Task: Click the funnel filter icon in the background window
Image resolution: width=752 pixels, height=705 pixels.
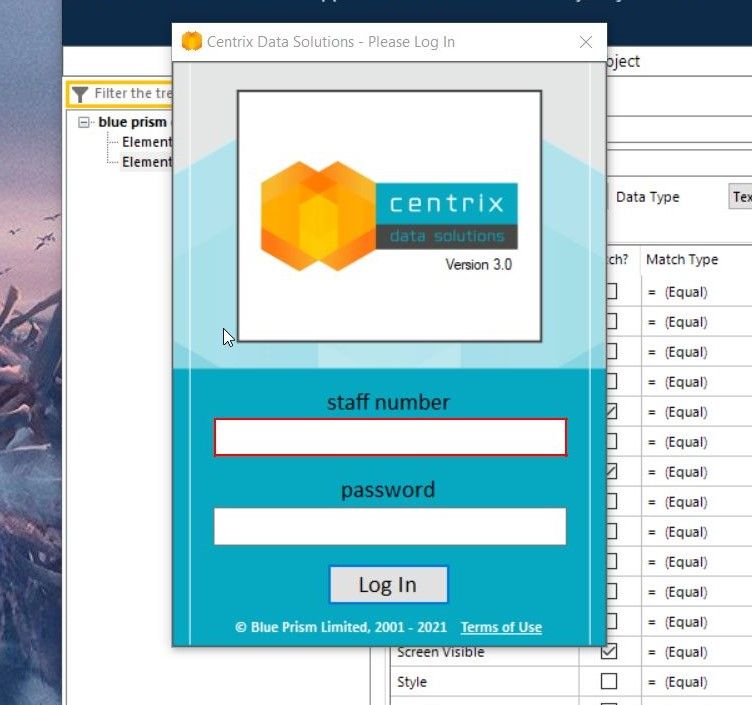Action: click(x=80, y=94)
